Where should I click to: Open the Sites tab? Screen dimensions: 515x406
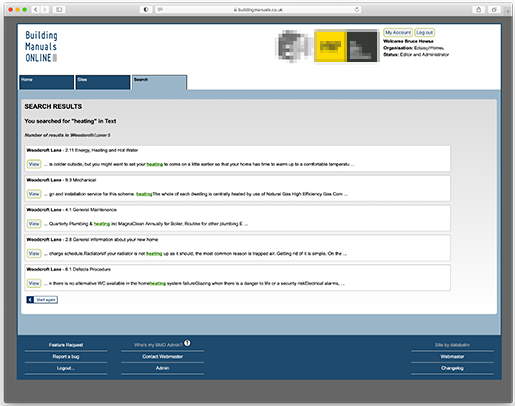click(103, 82)
